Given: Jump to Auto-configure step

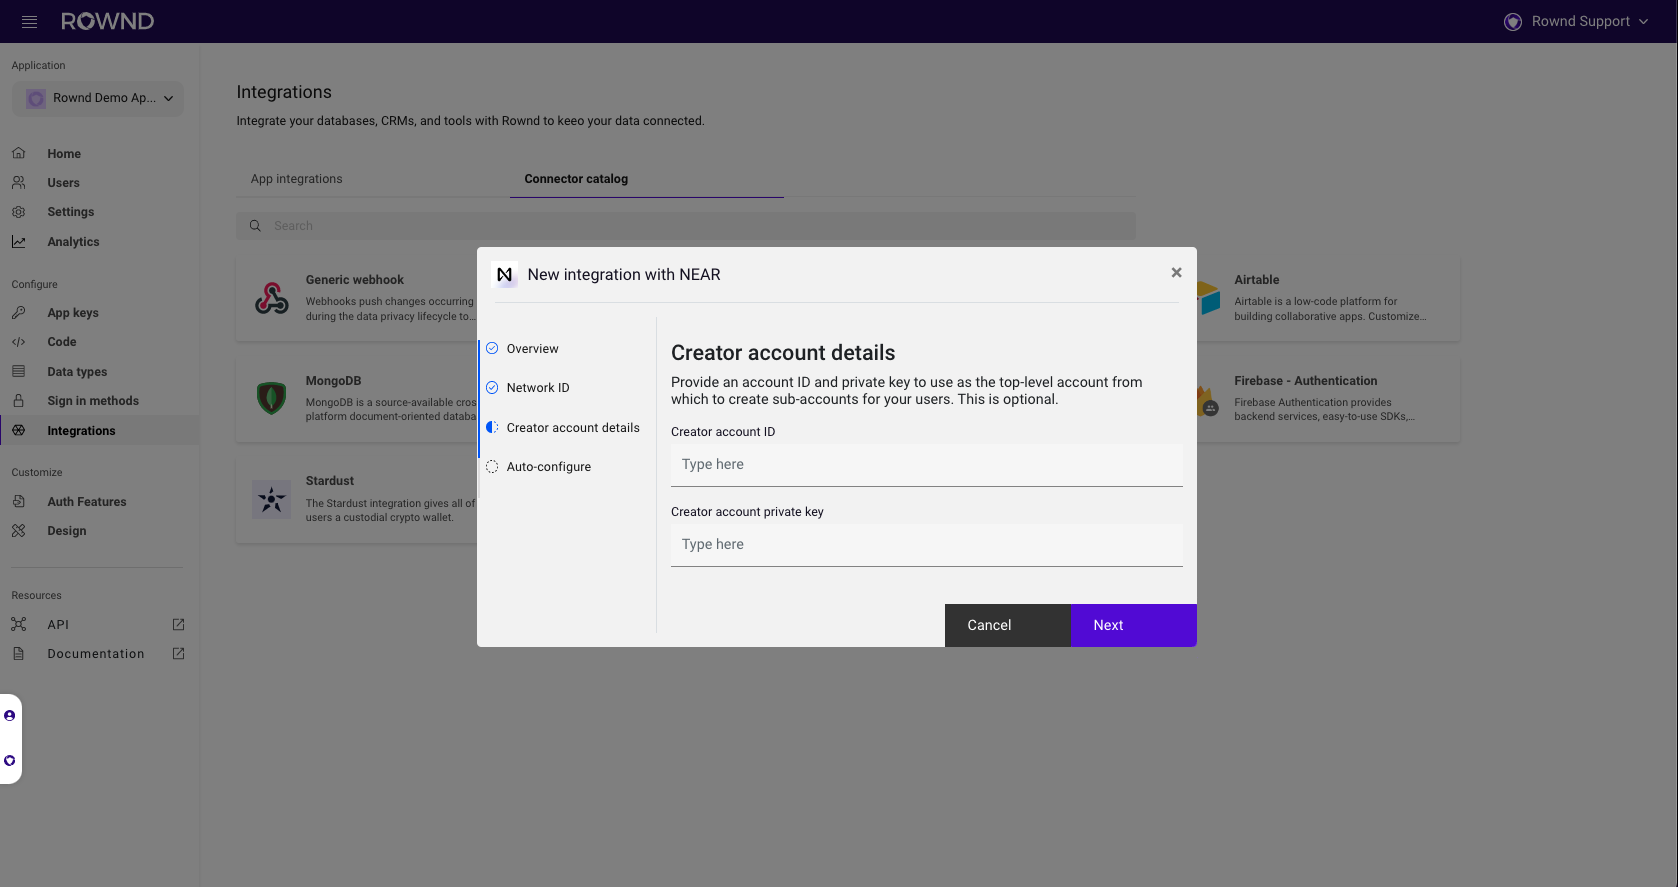Looking at the screenshot, I should pyautogui.click(x=549, y=467).
